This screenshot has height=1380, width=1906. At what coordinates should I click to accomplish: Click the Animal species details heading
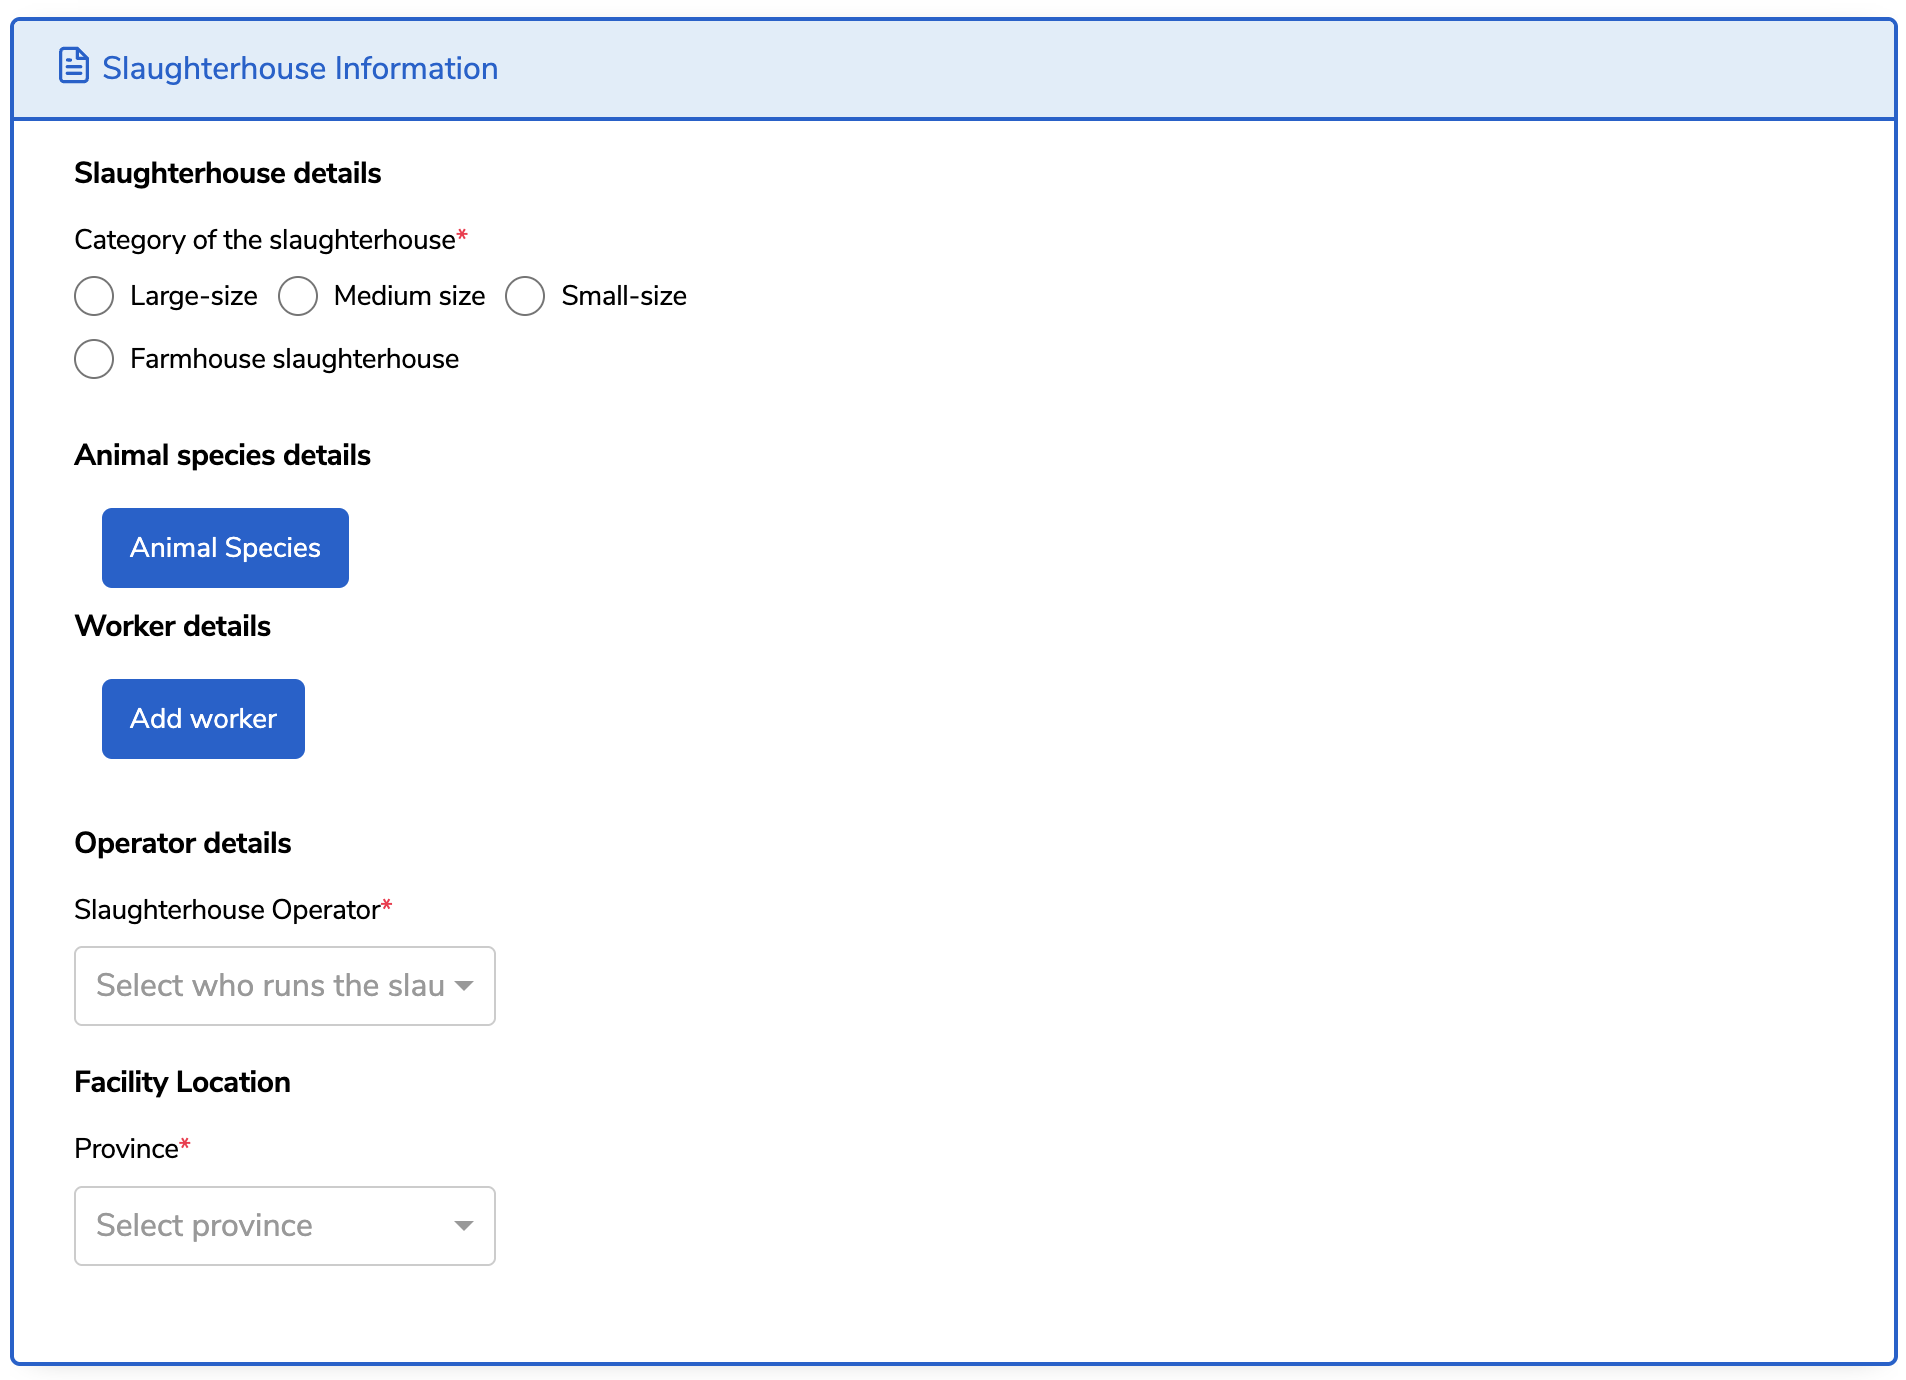[222, 455]
